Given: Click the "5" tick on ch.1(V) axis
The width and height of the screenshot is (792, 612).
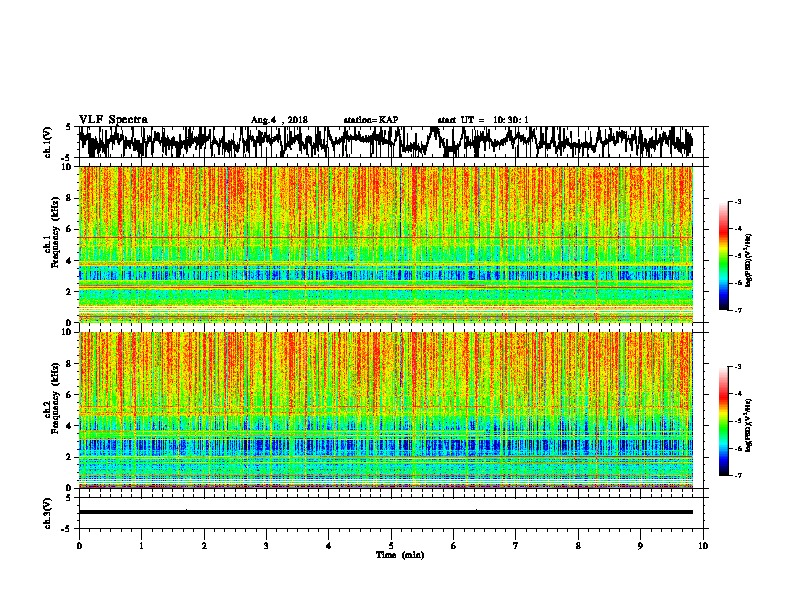Looking at the screenshot, I should (x=68, y=127).
